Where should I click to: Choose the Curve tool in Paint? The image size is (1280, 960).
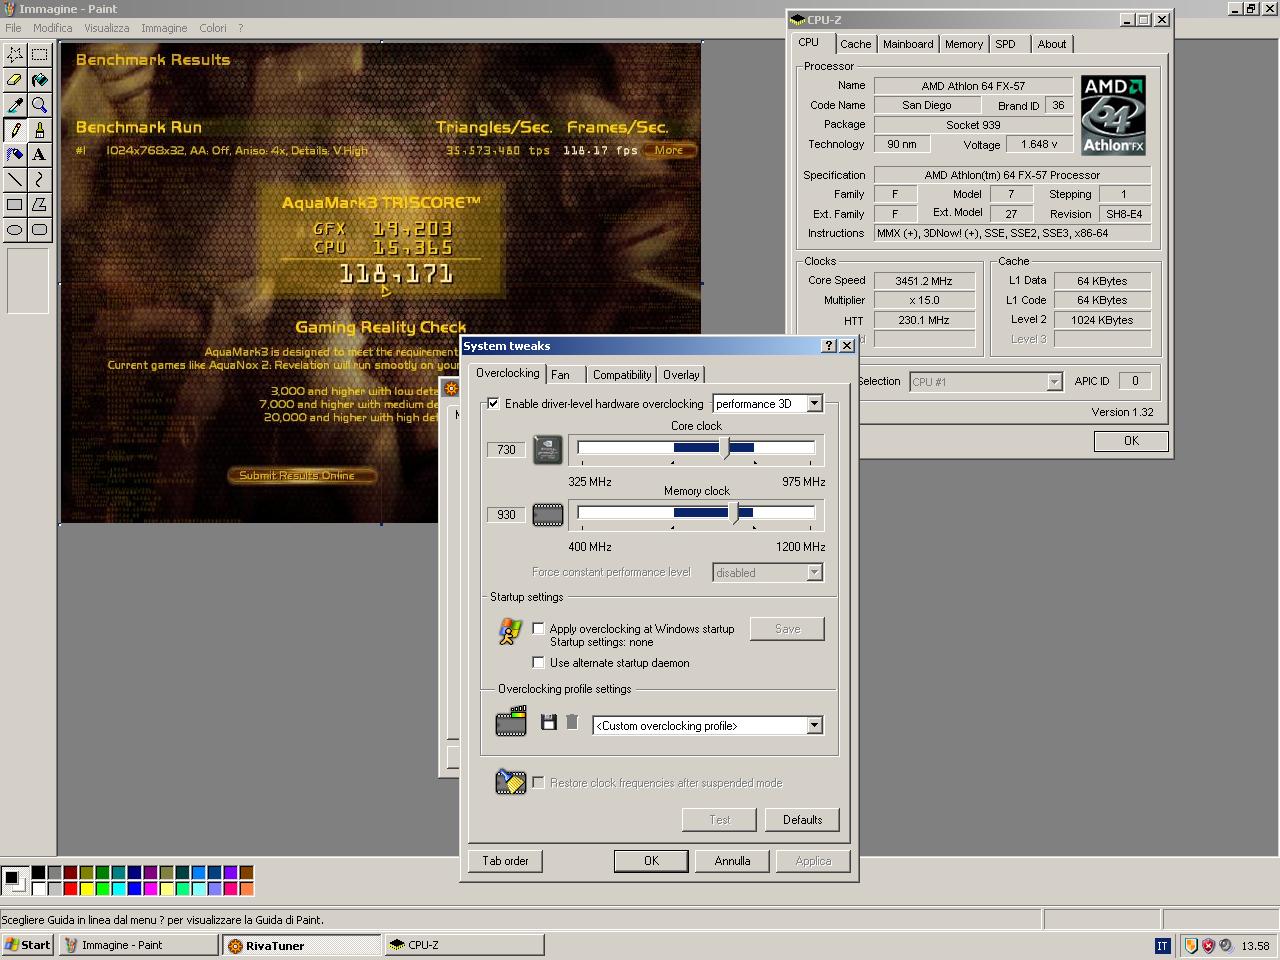39,180
